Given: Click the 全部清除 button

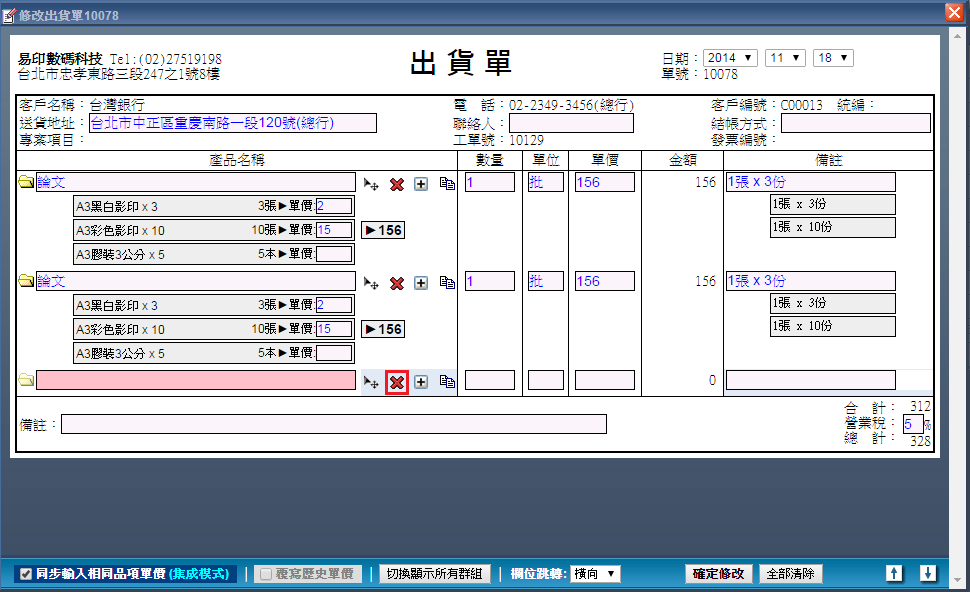Looking at the screenshot, I should click(x=791, y=574).
